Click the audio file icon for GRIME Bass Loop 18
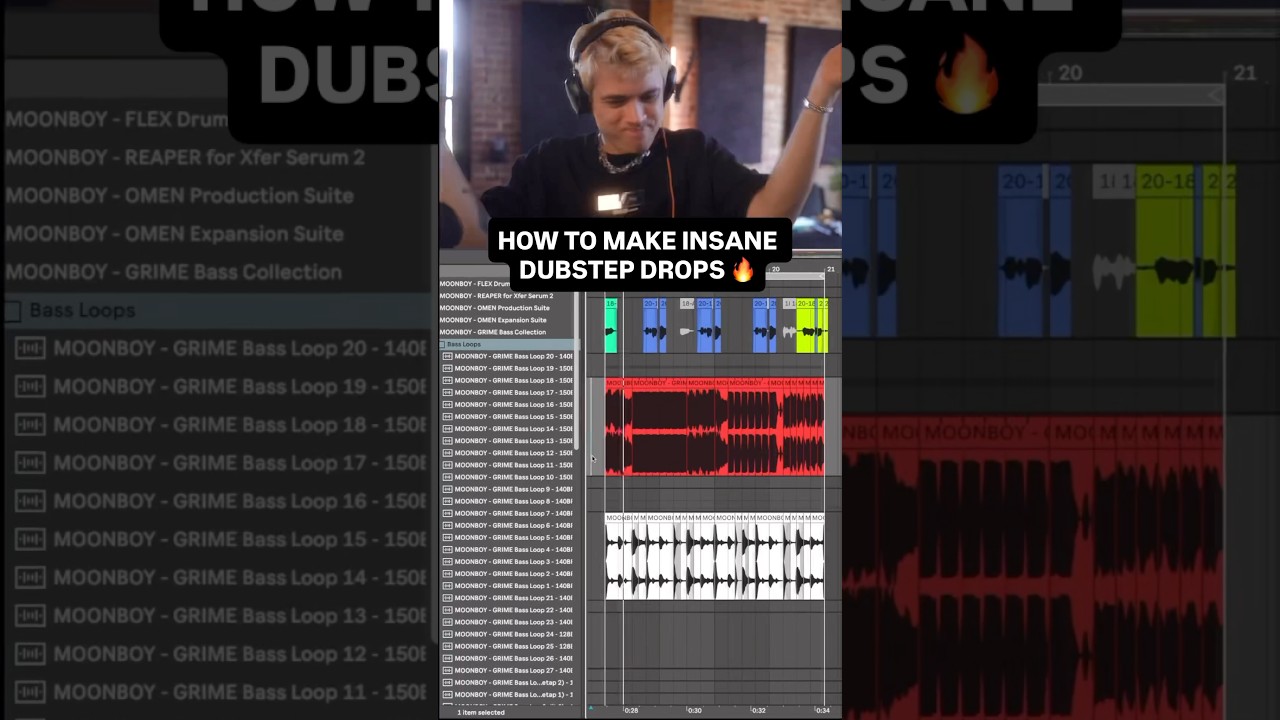The width and height of the screenshot is (1280, 720). tap(447, 380)
